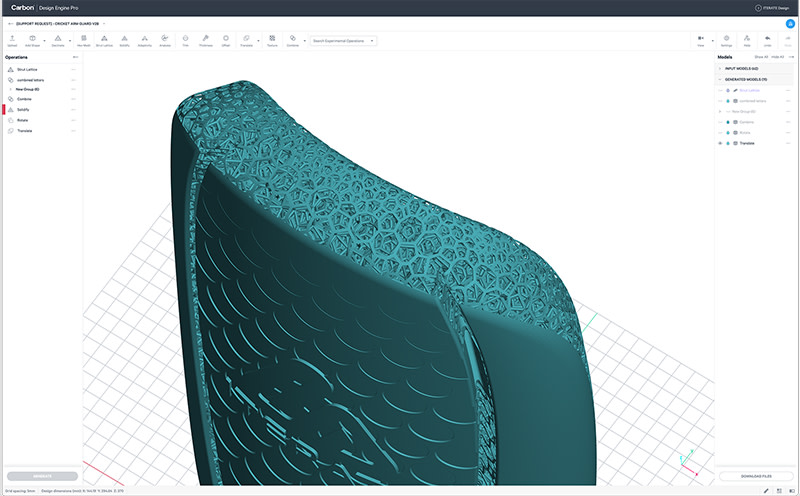Toggle visibility of Rotate model
Viewport: 800px width, 496px height.
pyautogui.click(x=720, y=133)
